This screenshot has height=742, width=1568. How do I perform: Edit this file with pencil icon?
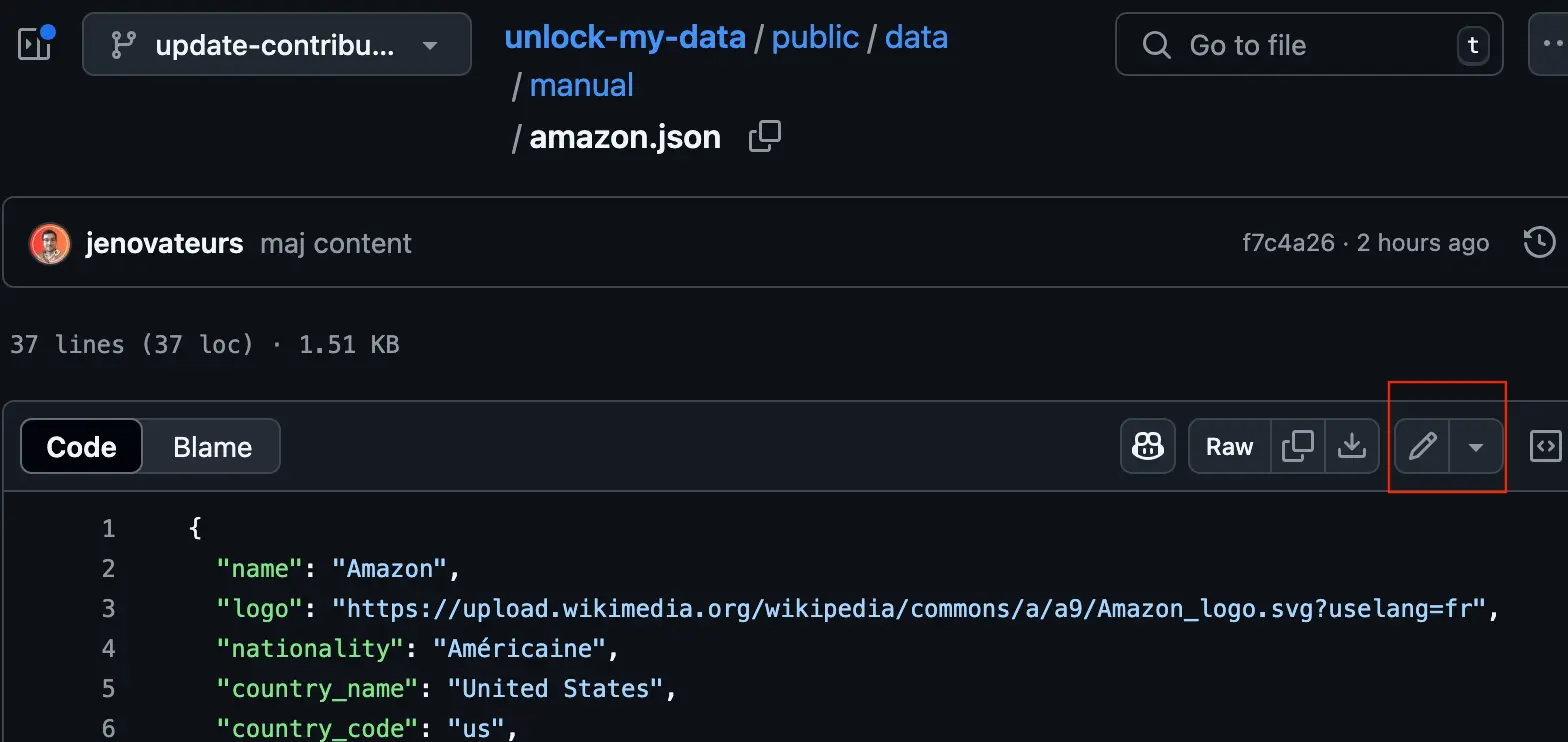click(x=1422, y=446)
